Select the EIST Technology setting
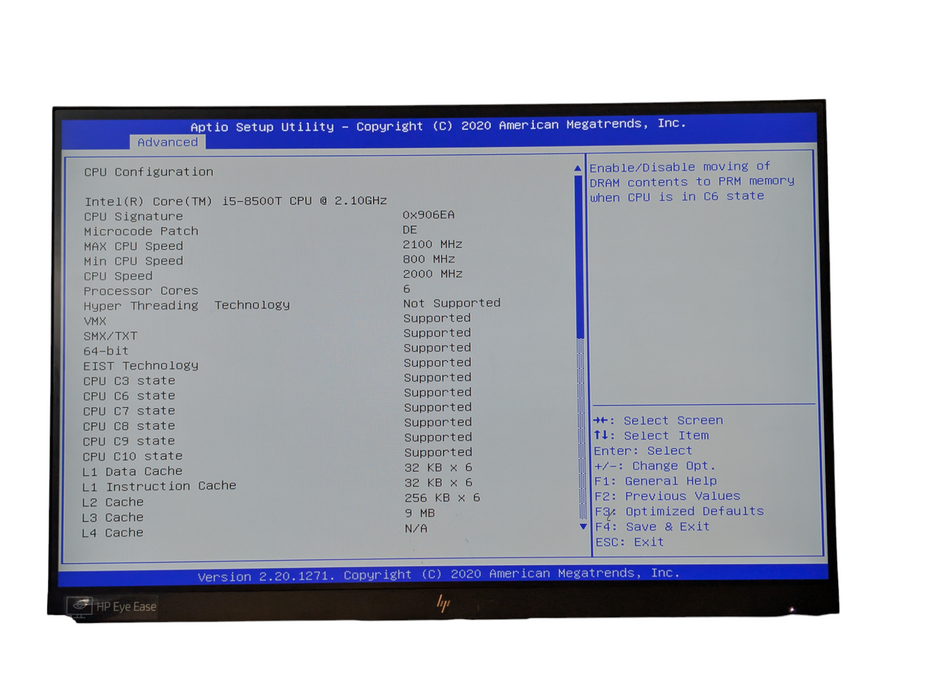This screenshot has width=930, height=700. tap(140, 365)
